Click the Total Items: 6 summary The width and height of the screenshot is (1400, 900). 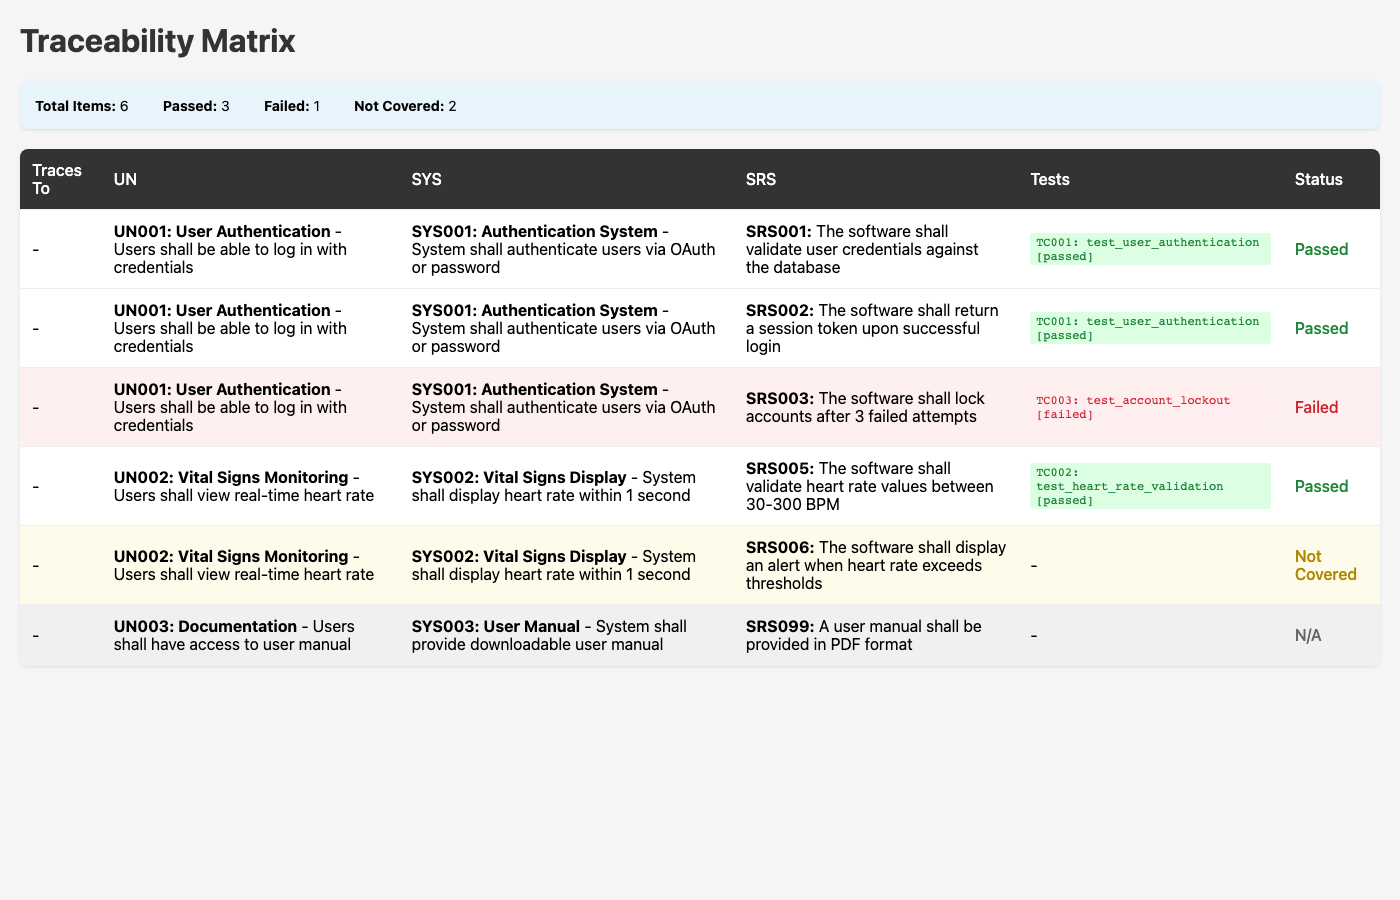click(x=82, y=106)
